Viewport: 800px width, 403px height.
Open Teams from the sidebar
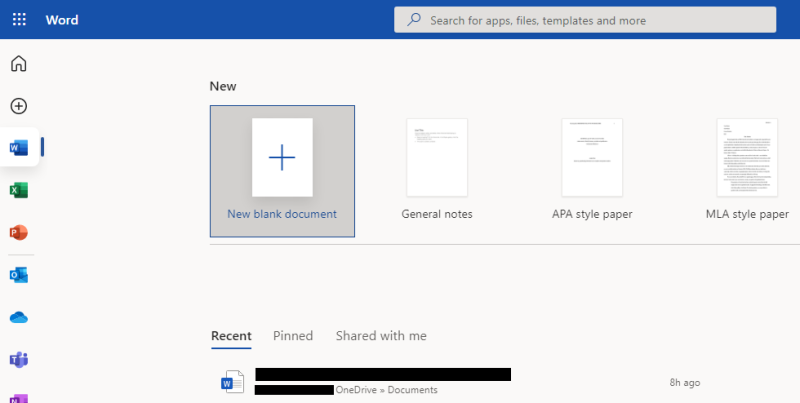click(x=19, y=359)
